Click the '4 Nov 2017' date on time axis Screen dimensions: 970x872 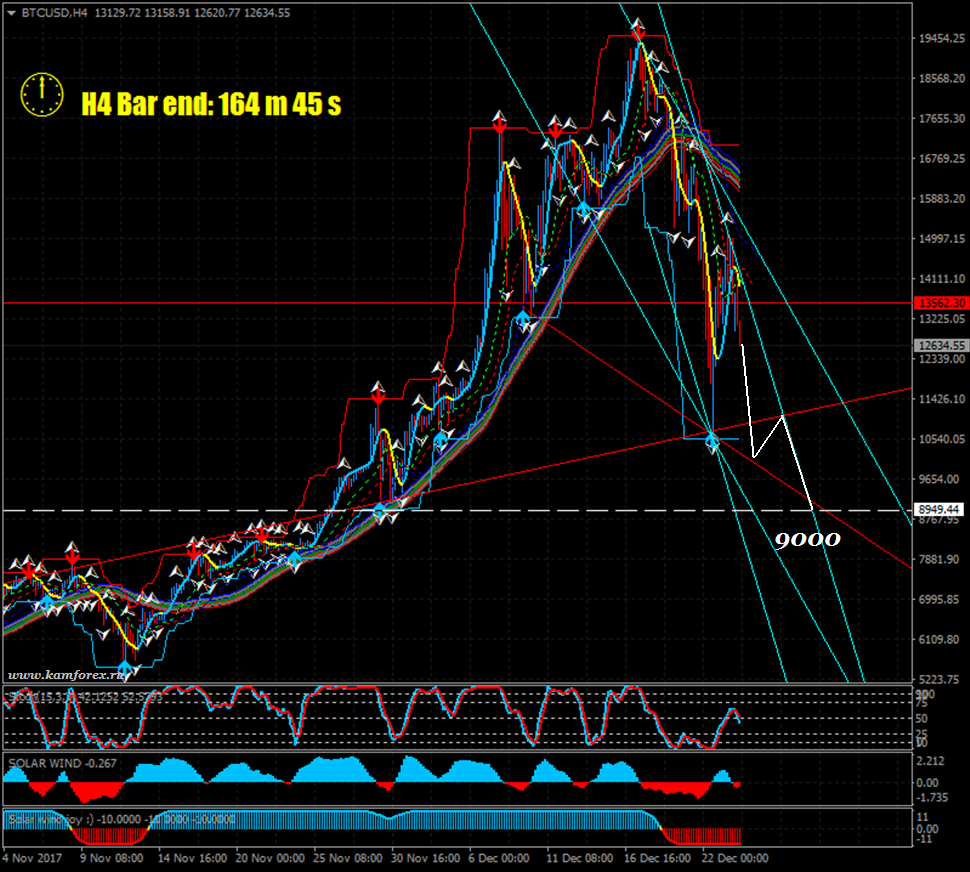(32, 858)
